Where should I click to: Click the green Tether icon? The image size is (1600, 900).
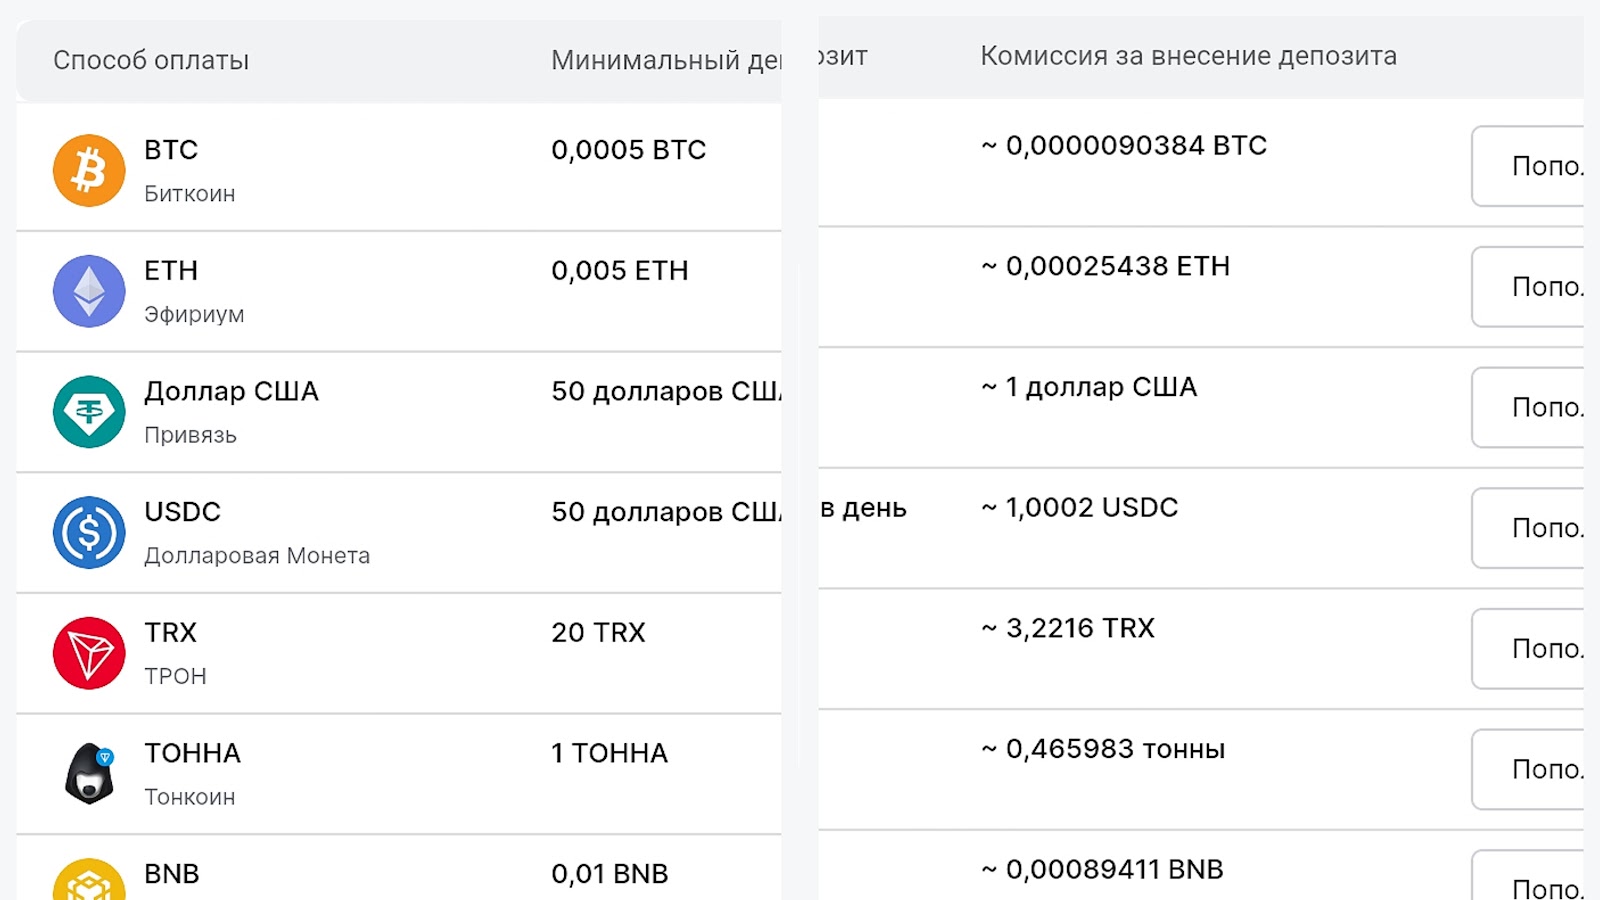pyautogui.click(x=89, y=412)
